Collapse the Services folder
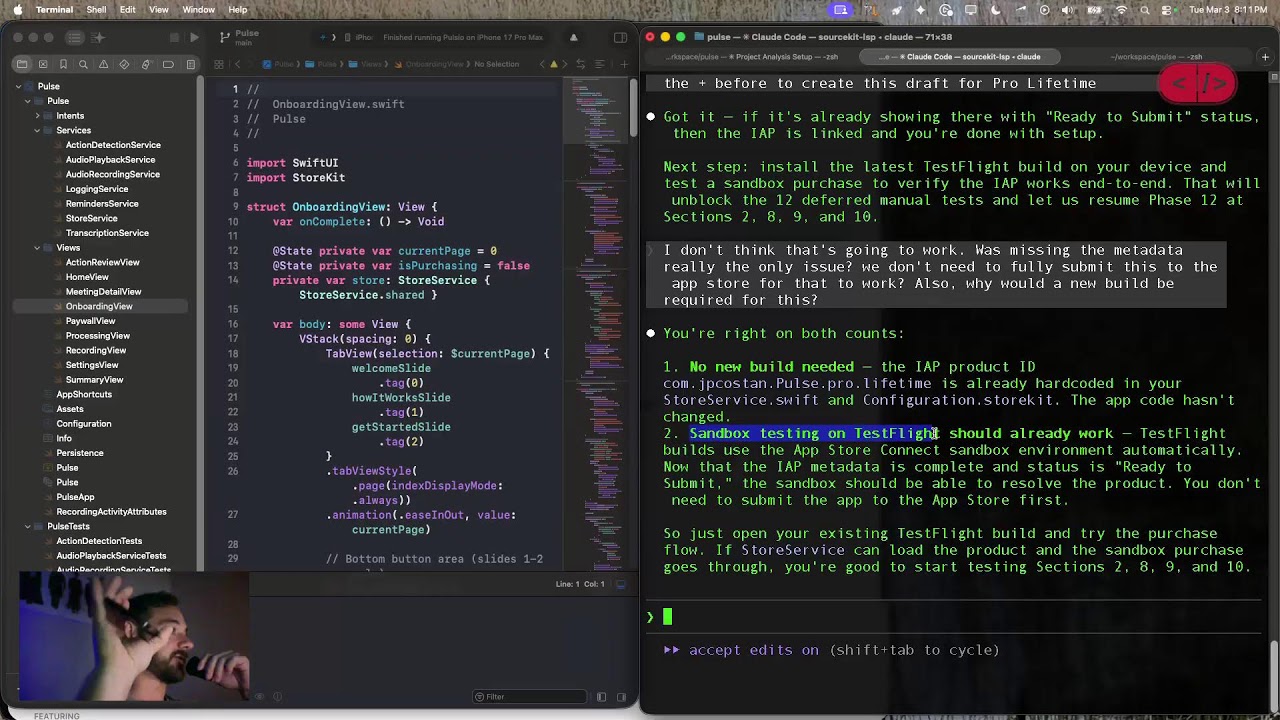The image size is (1280, 720). click(x=37, y=130)
